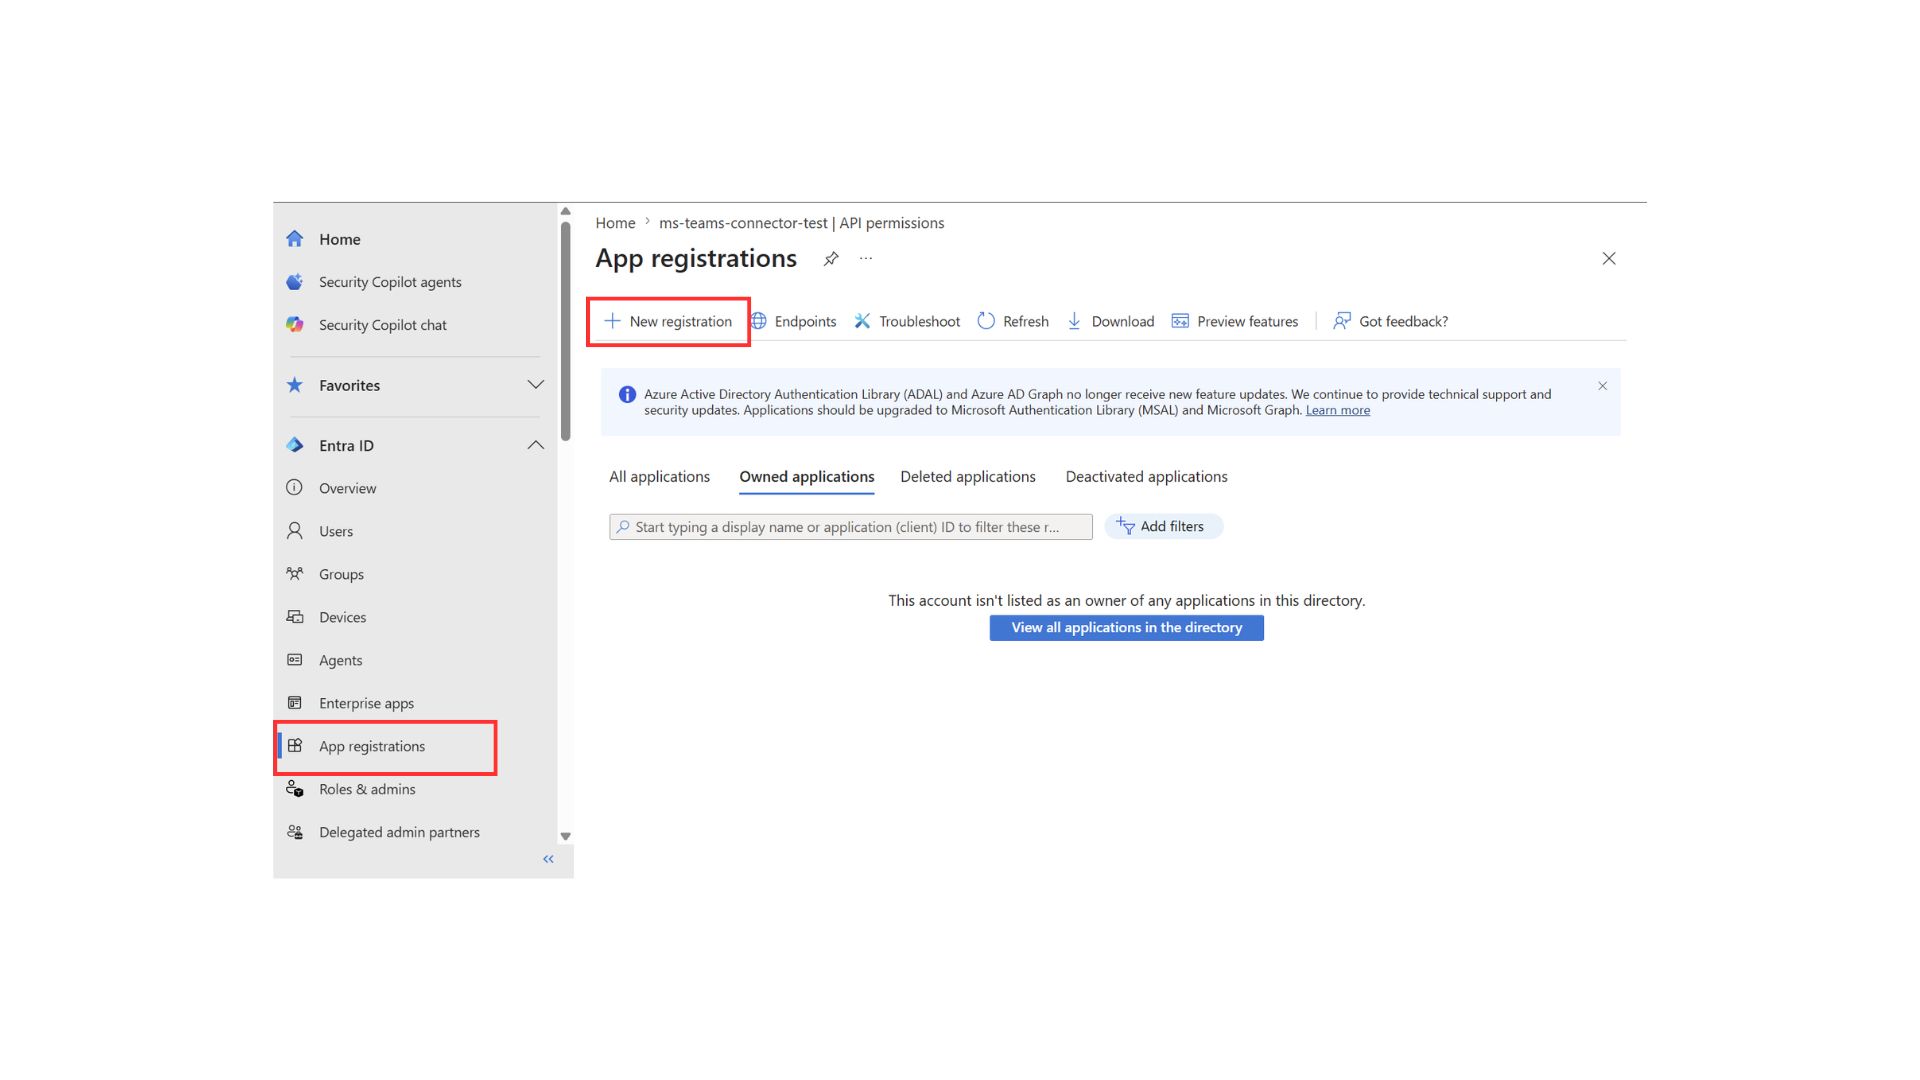Click View all applications in the directory

point(1127,628)
